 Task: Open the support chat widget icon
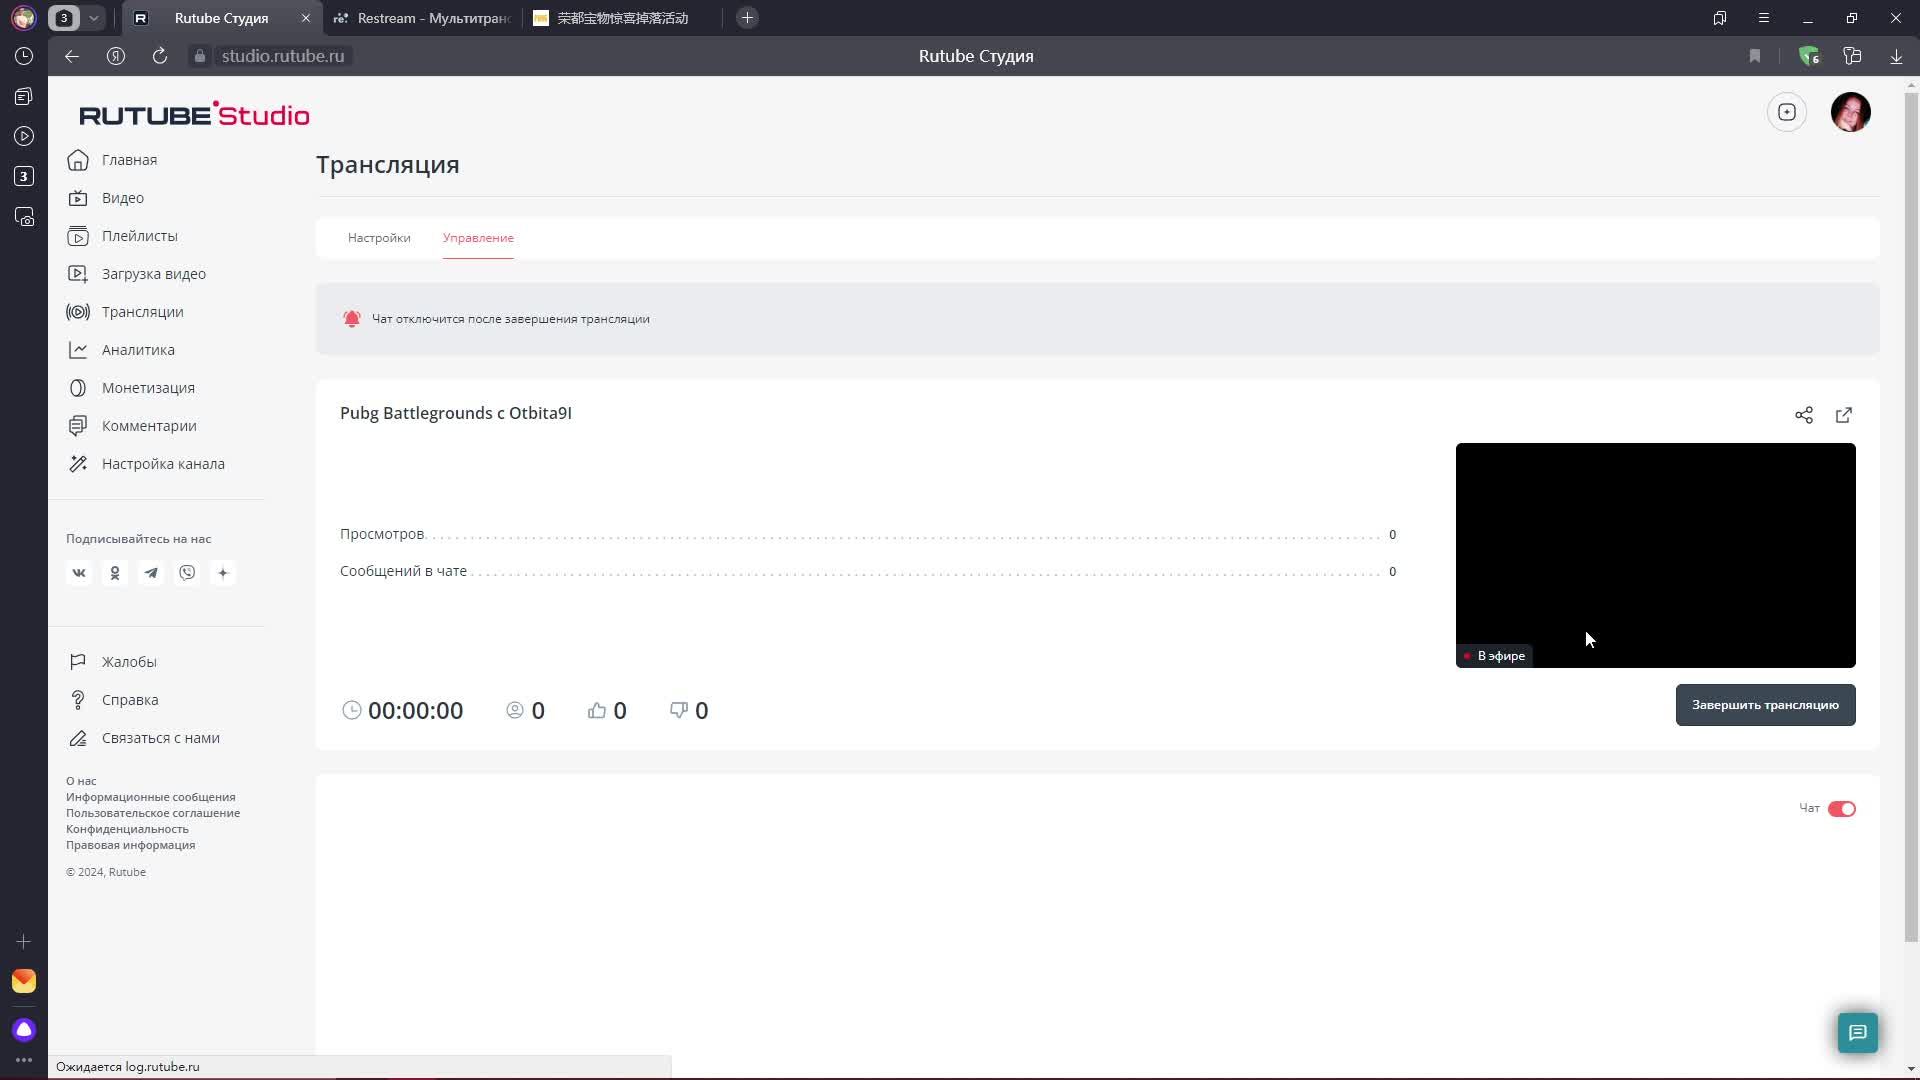1857,1032
